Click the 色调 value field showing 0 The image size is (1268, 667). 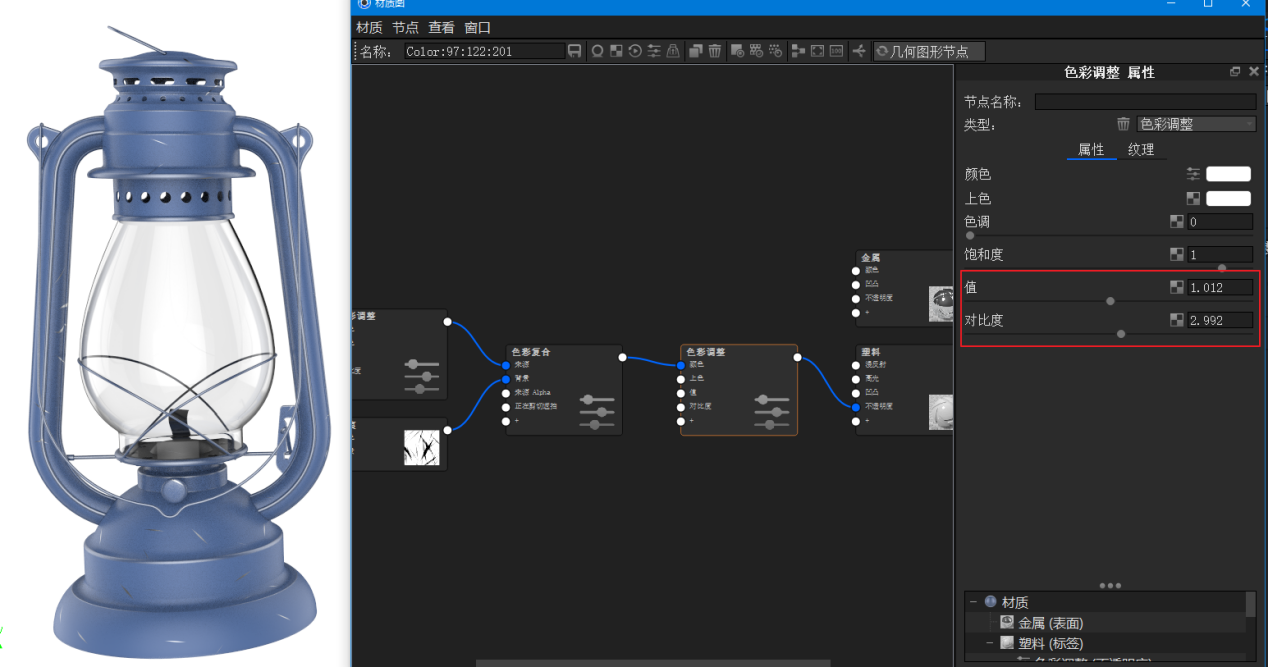[x=1220, y=222]
